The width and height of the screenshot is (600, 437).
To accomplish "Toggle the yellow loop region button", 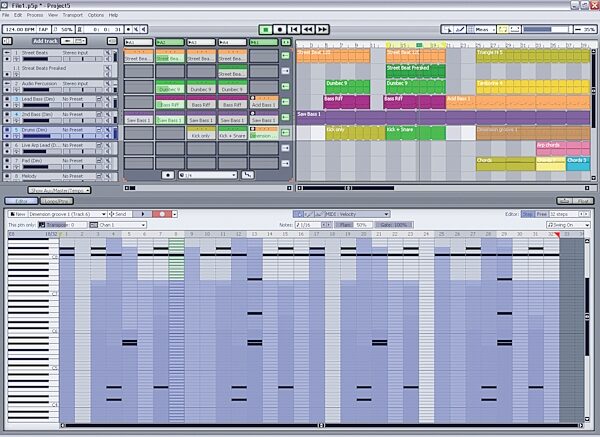I will pos(502,29).
